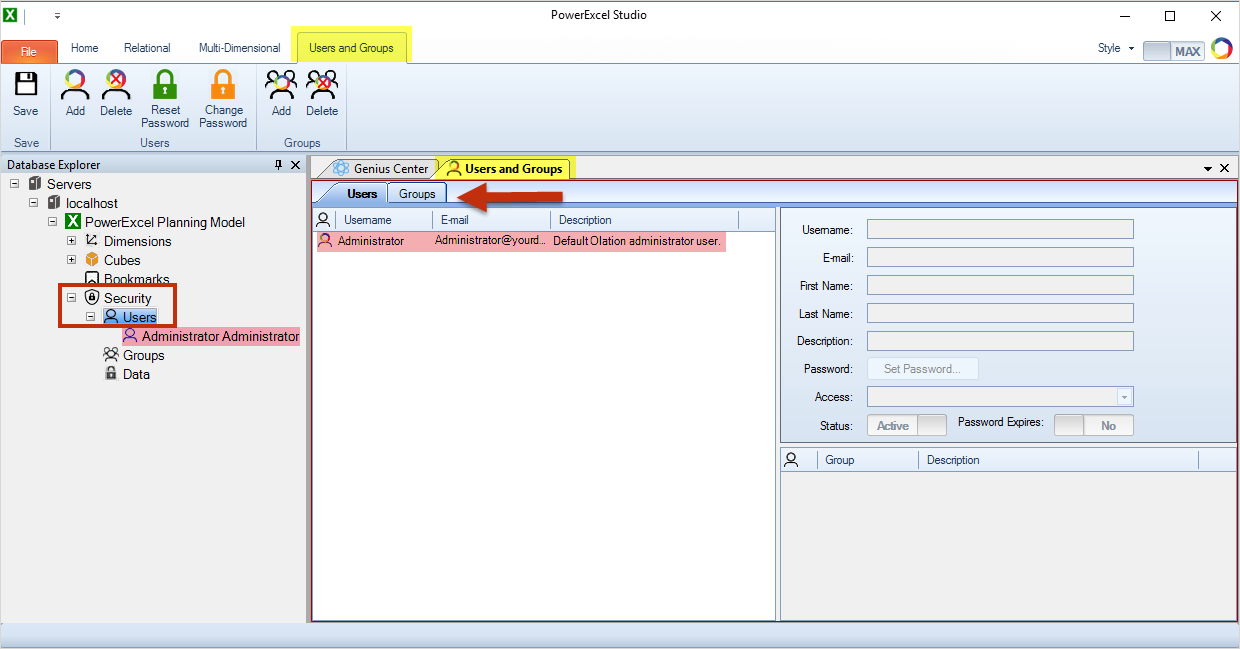
Task: Click the colorful Olation logo ring
Action: coord(1221,49)
